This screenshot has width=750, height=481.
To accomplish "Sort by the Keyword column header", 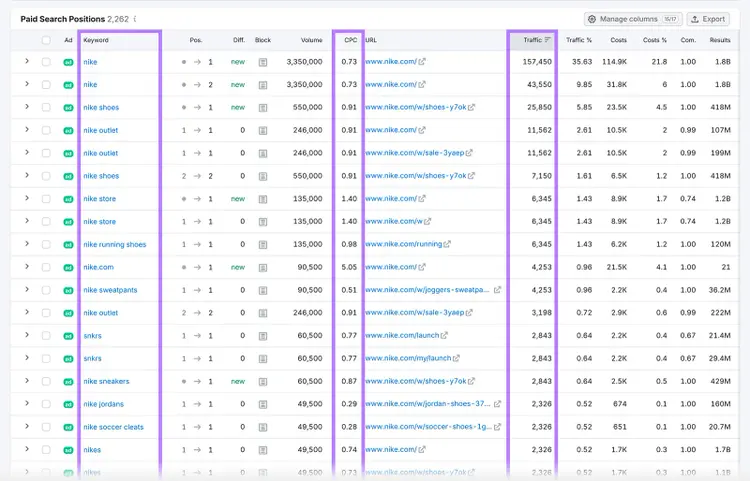I will [x=96, y=40].
